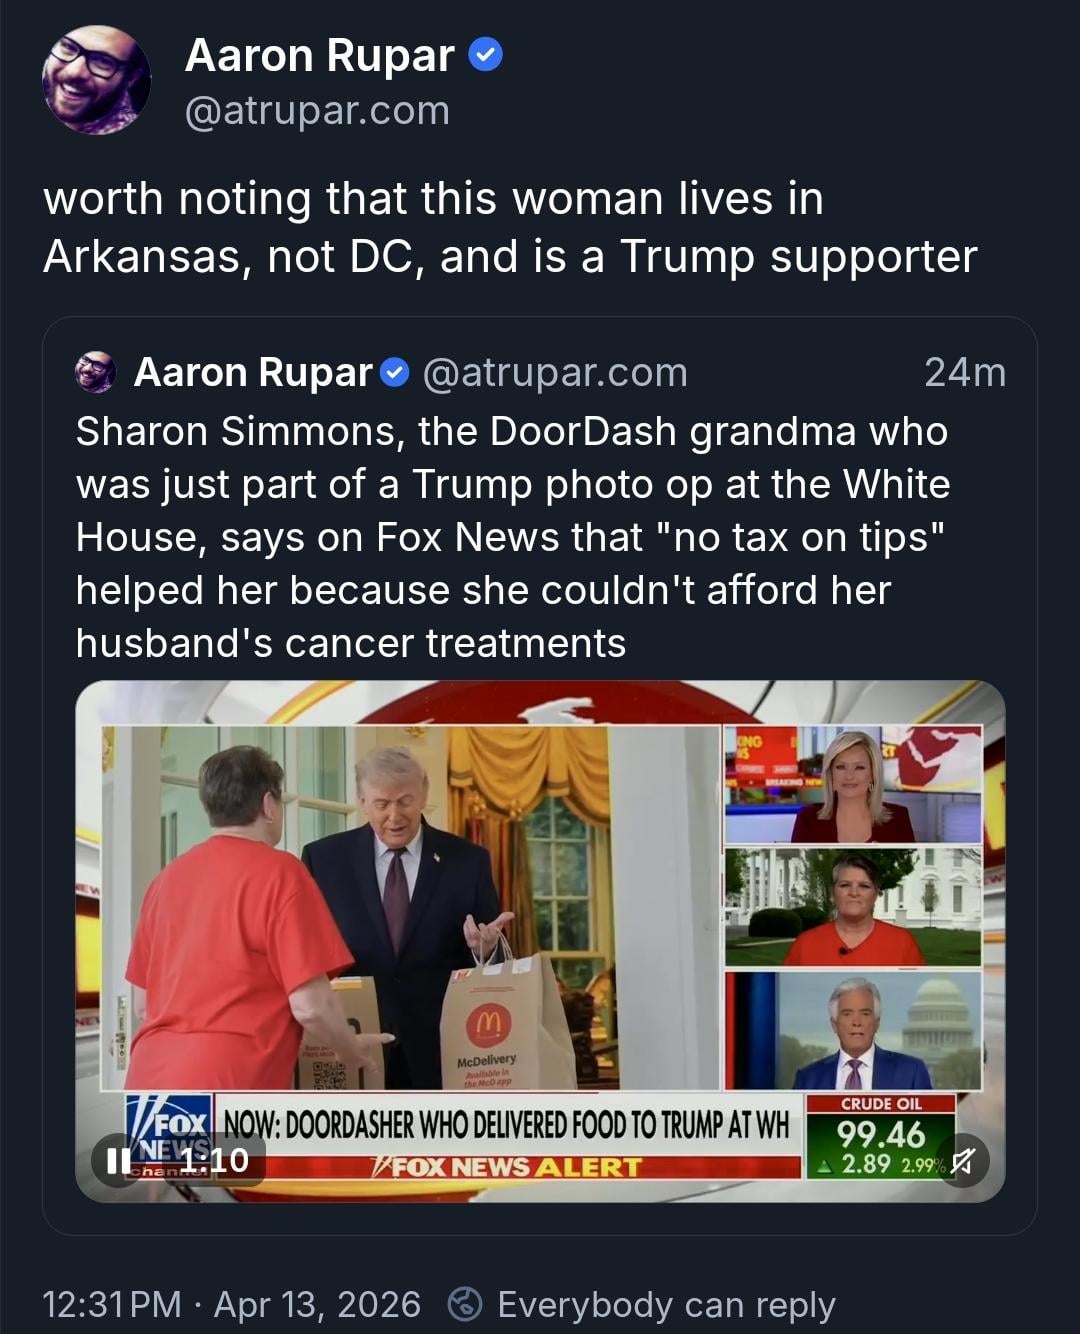The height and width of the screenshot is (1334, 1080).
Task: Click the verified badge in quoted post
Action: pos(396,373)
